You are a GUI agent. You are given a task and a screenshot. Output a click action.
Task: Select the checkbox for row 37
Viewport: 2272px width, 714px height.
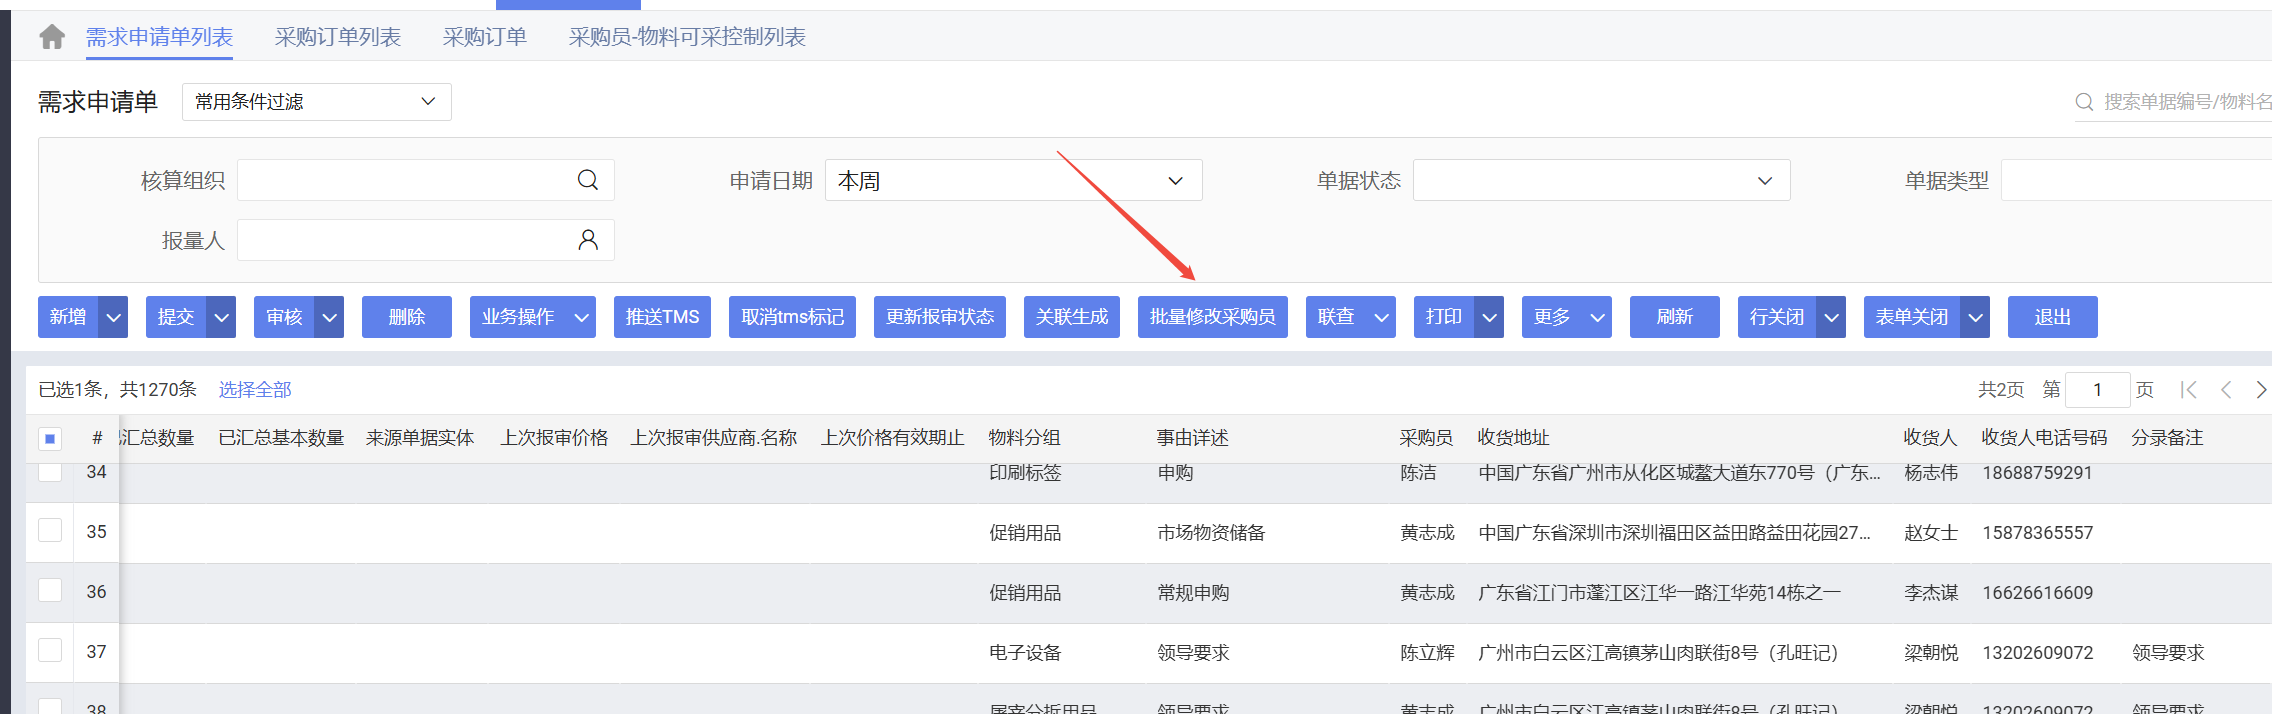click(50, 650)
